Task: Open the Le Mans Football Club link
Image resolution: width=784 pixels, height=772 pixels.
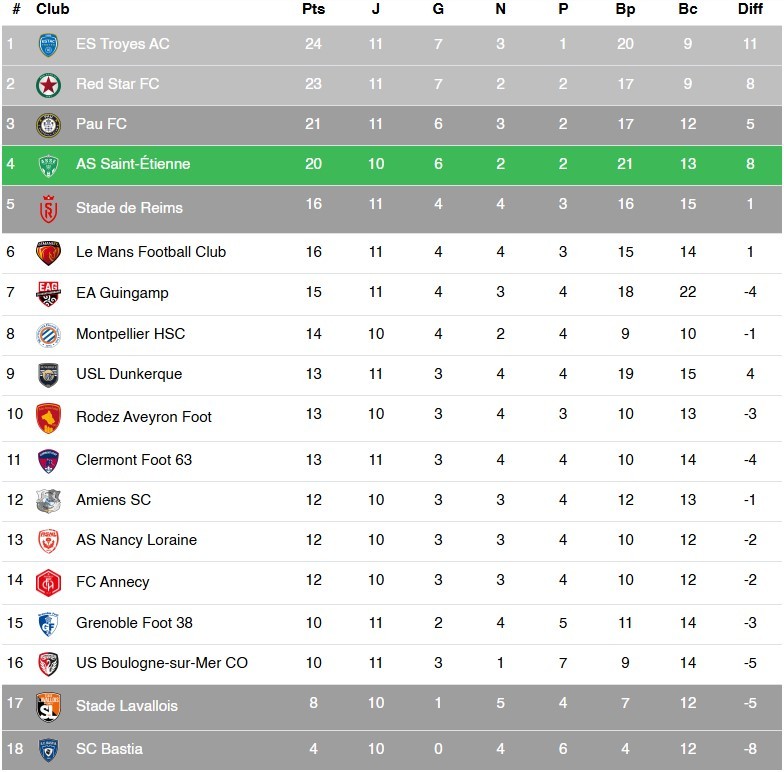Action: (x=151, y=252)
